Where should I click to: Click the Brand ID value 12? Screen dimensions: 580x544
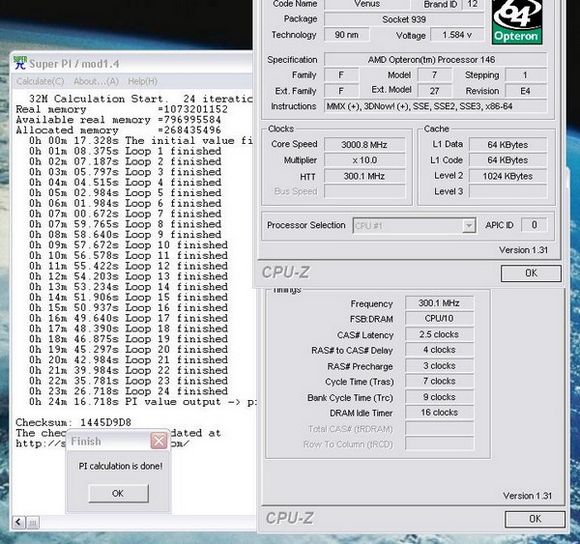(x=472, y=4)
